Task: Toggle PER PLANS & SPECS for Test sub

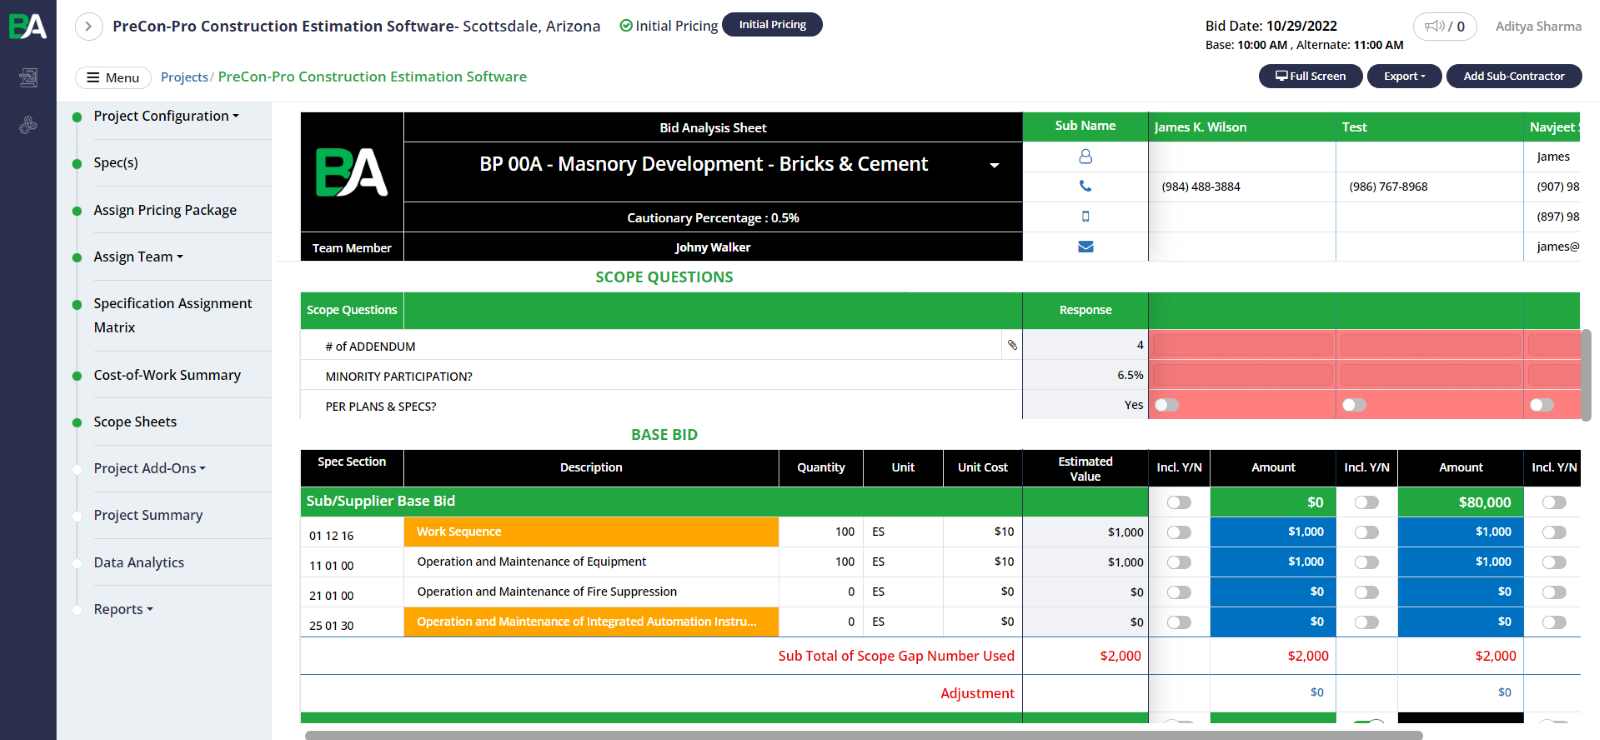Action: click(1354, 405)
